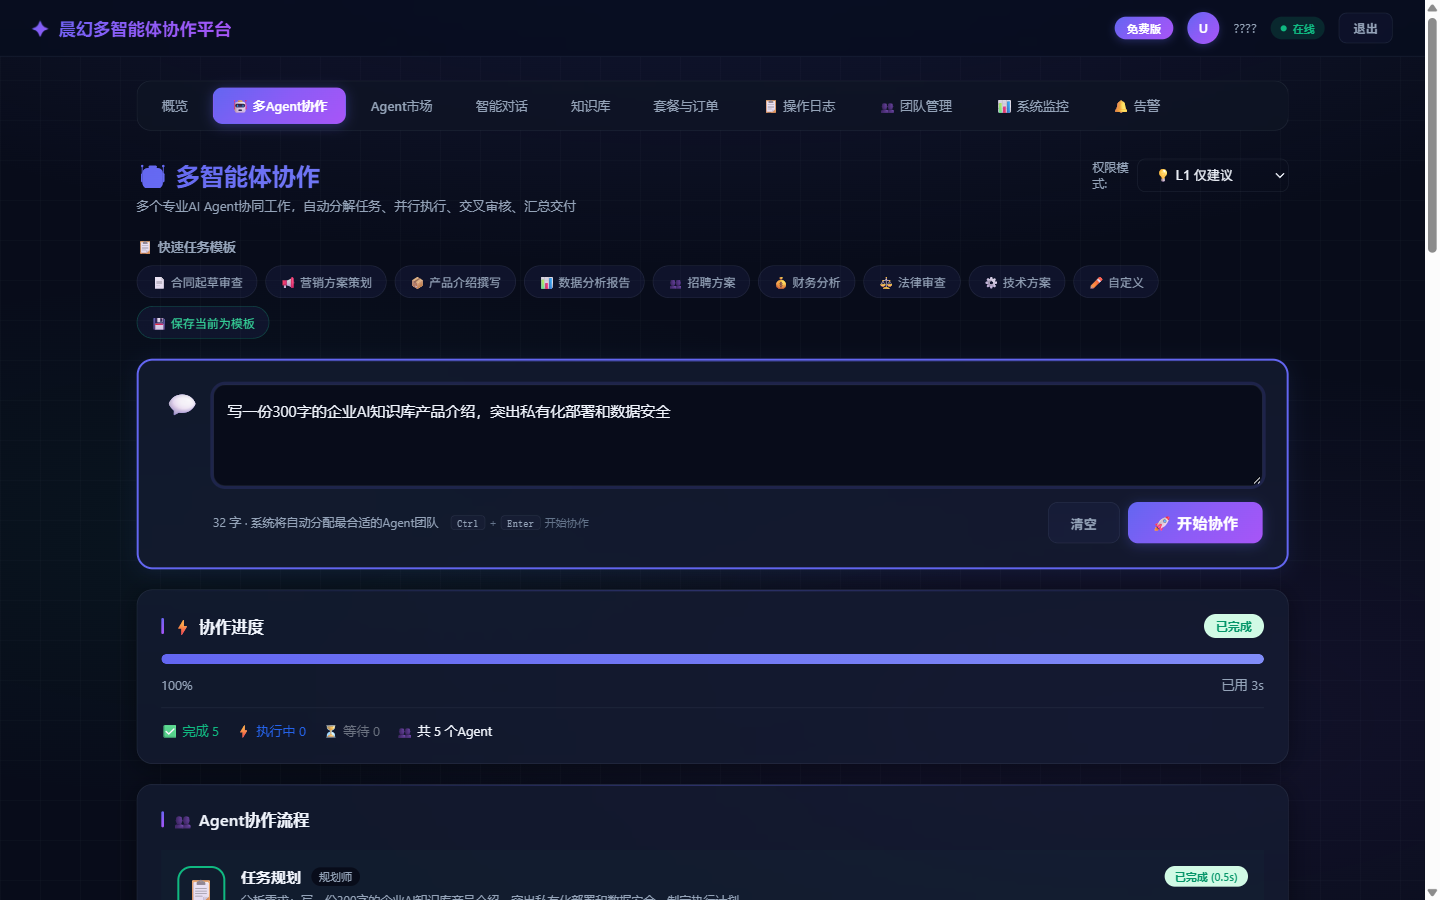
Task: Open the user avatar U icon
Action: (1203, 28)
